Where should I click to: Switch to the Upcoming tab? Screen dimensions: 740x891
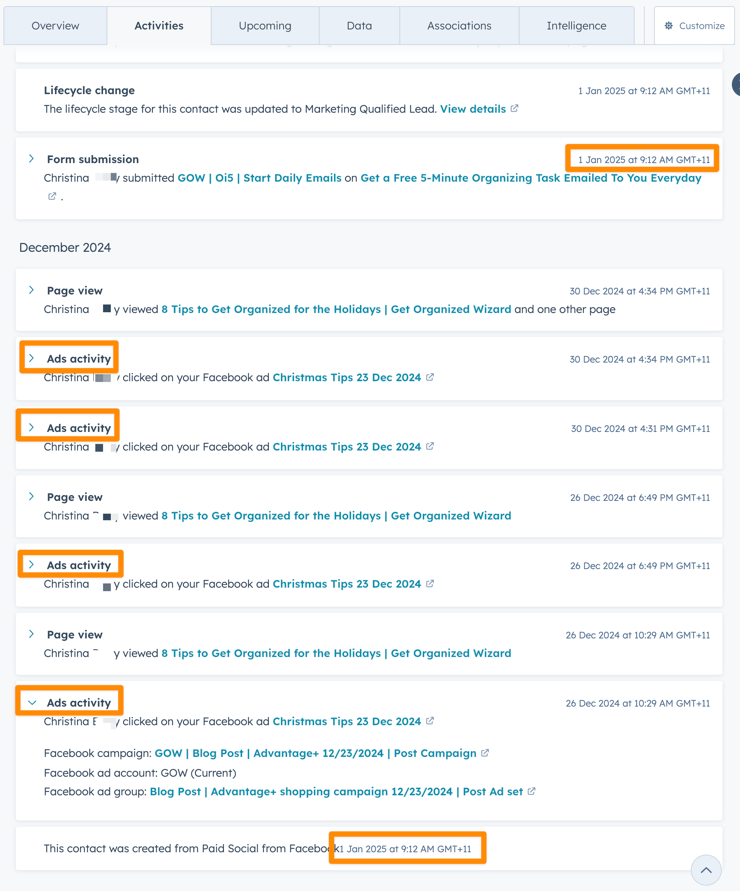point(265,26)
